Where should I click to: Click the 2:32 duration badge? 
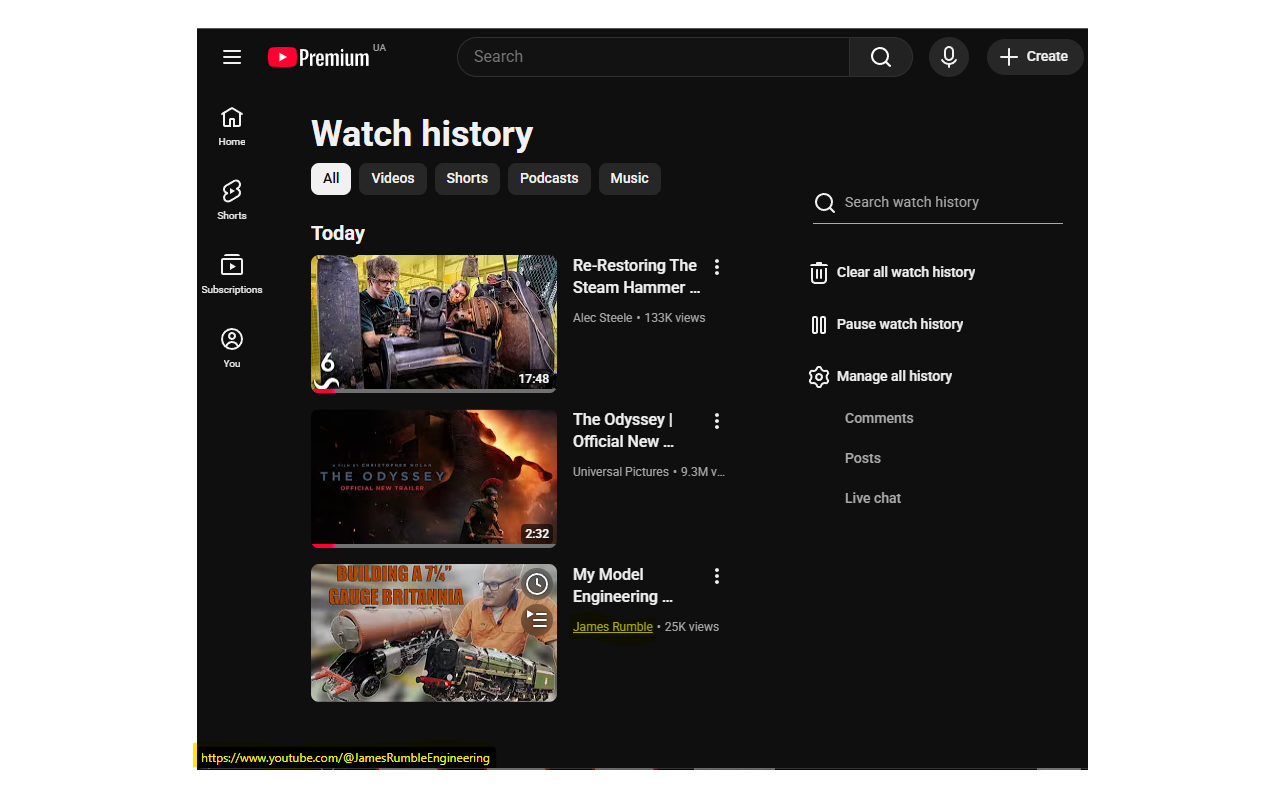click(x=537, y=534)
